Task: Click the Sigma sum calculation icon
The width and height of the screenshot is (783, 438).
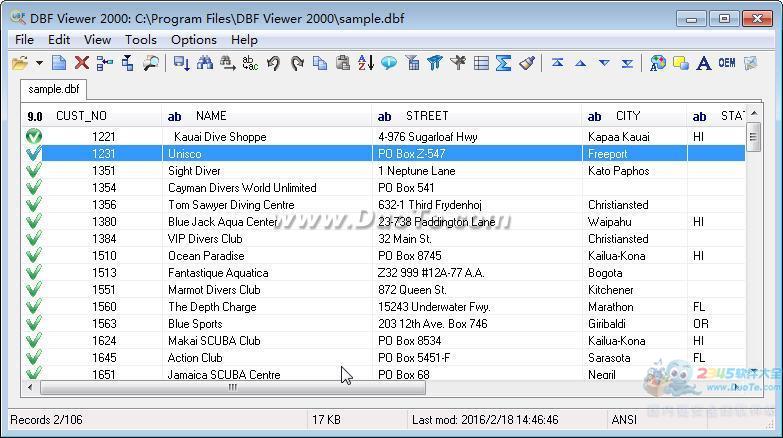Action: [x=503, y=63]
